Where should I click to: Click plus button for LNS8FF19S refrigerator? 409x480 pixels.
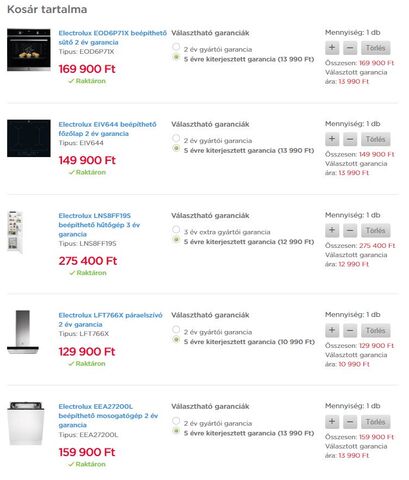[332, 230]
